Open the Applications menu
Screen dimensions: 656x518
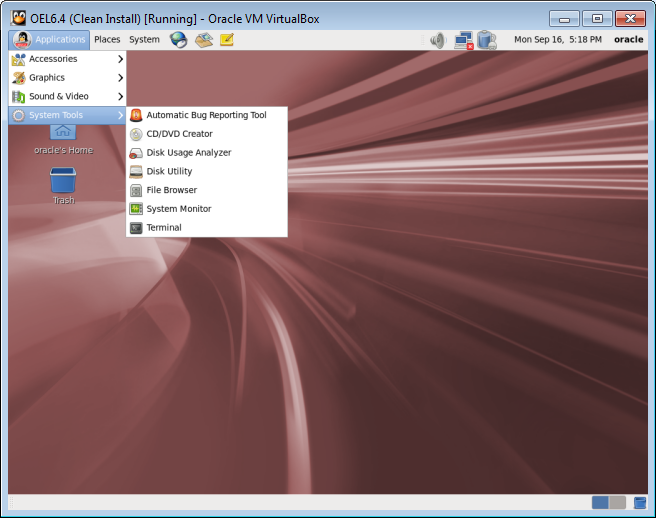click(x=49, y=40)
